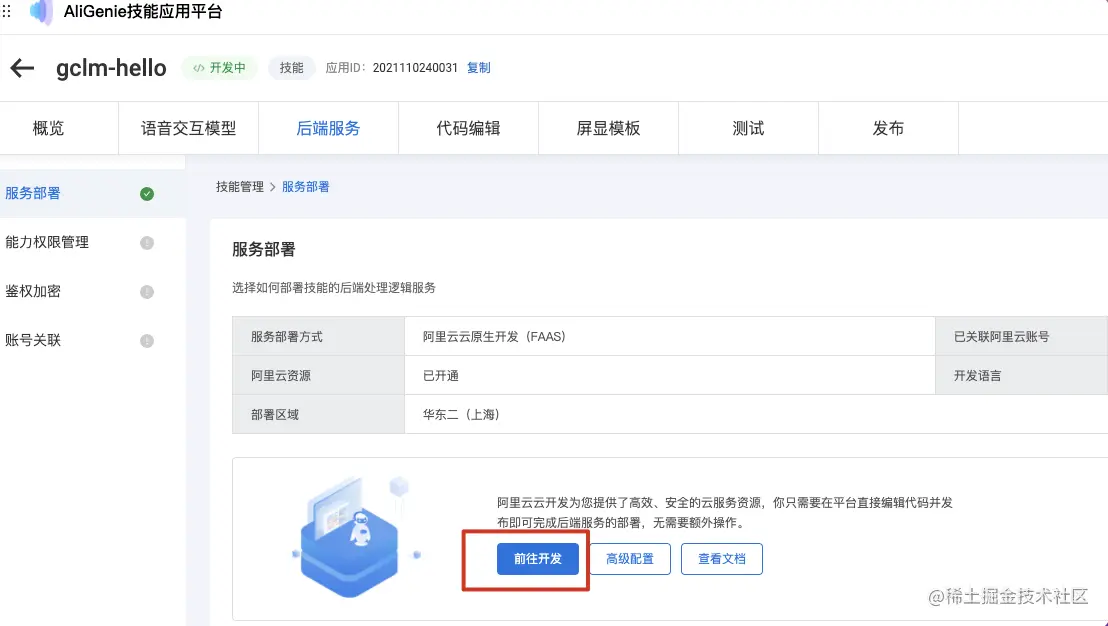Click the 前往开发 button

pos(538,559)
